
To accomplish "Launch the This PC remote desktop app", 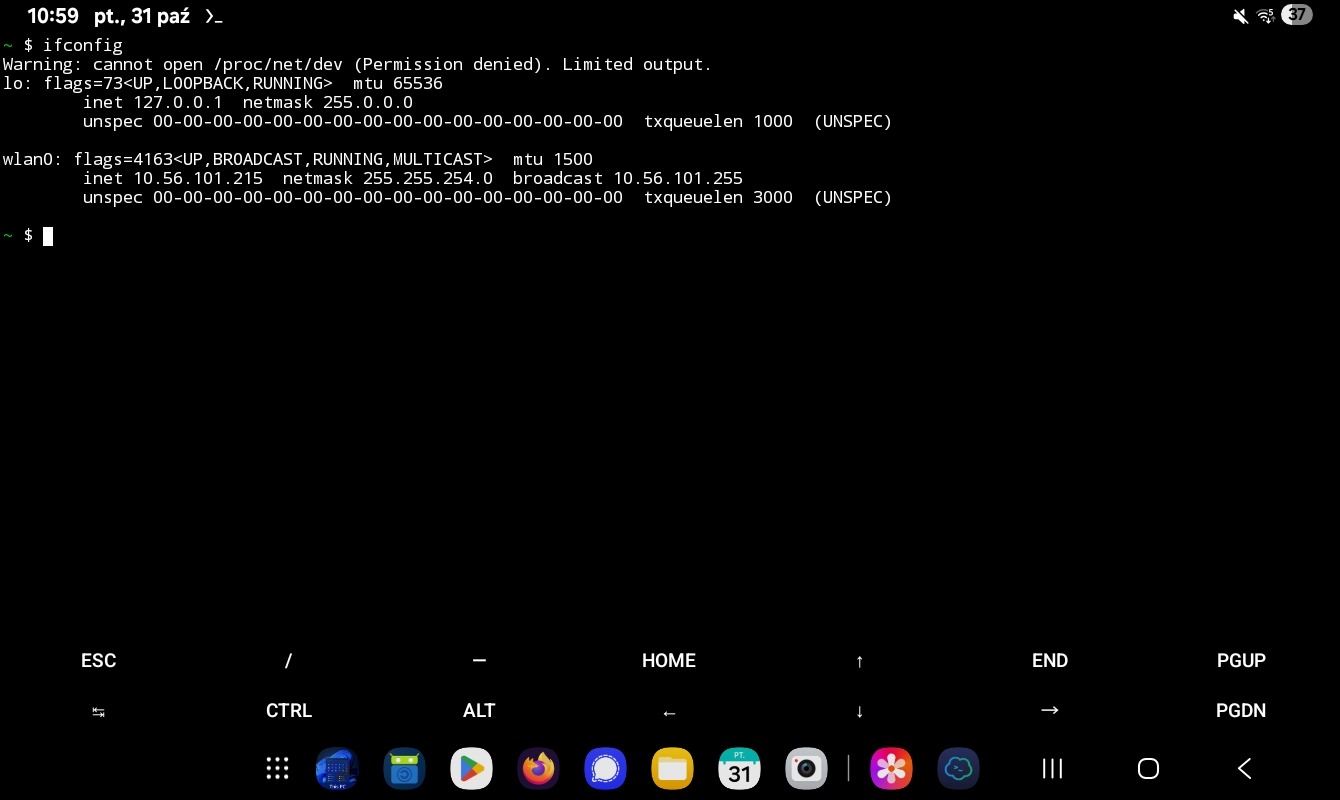I will pos(337,768).
